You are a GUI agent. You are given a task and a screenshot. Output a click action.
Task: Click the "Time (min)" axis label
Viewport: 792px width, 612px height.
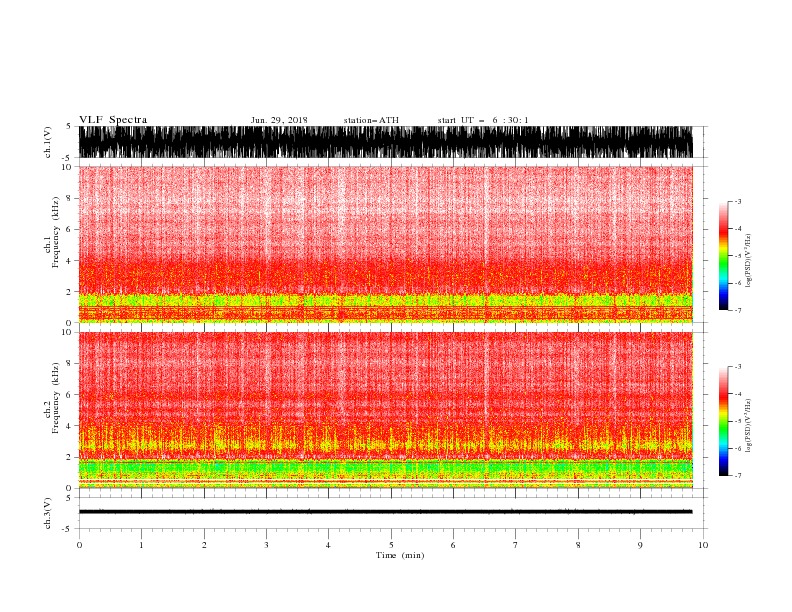(400, 555)
